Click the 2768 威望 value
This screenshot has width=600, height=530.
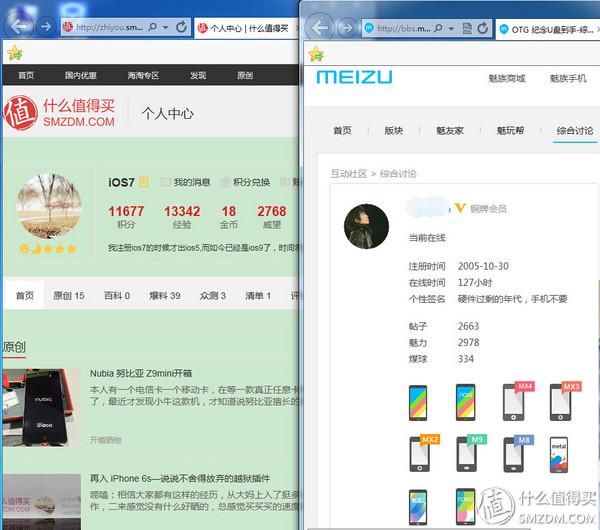272,211
